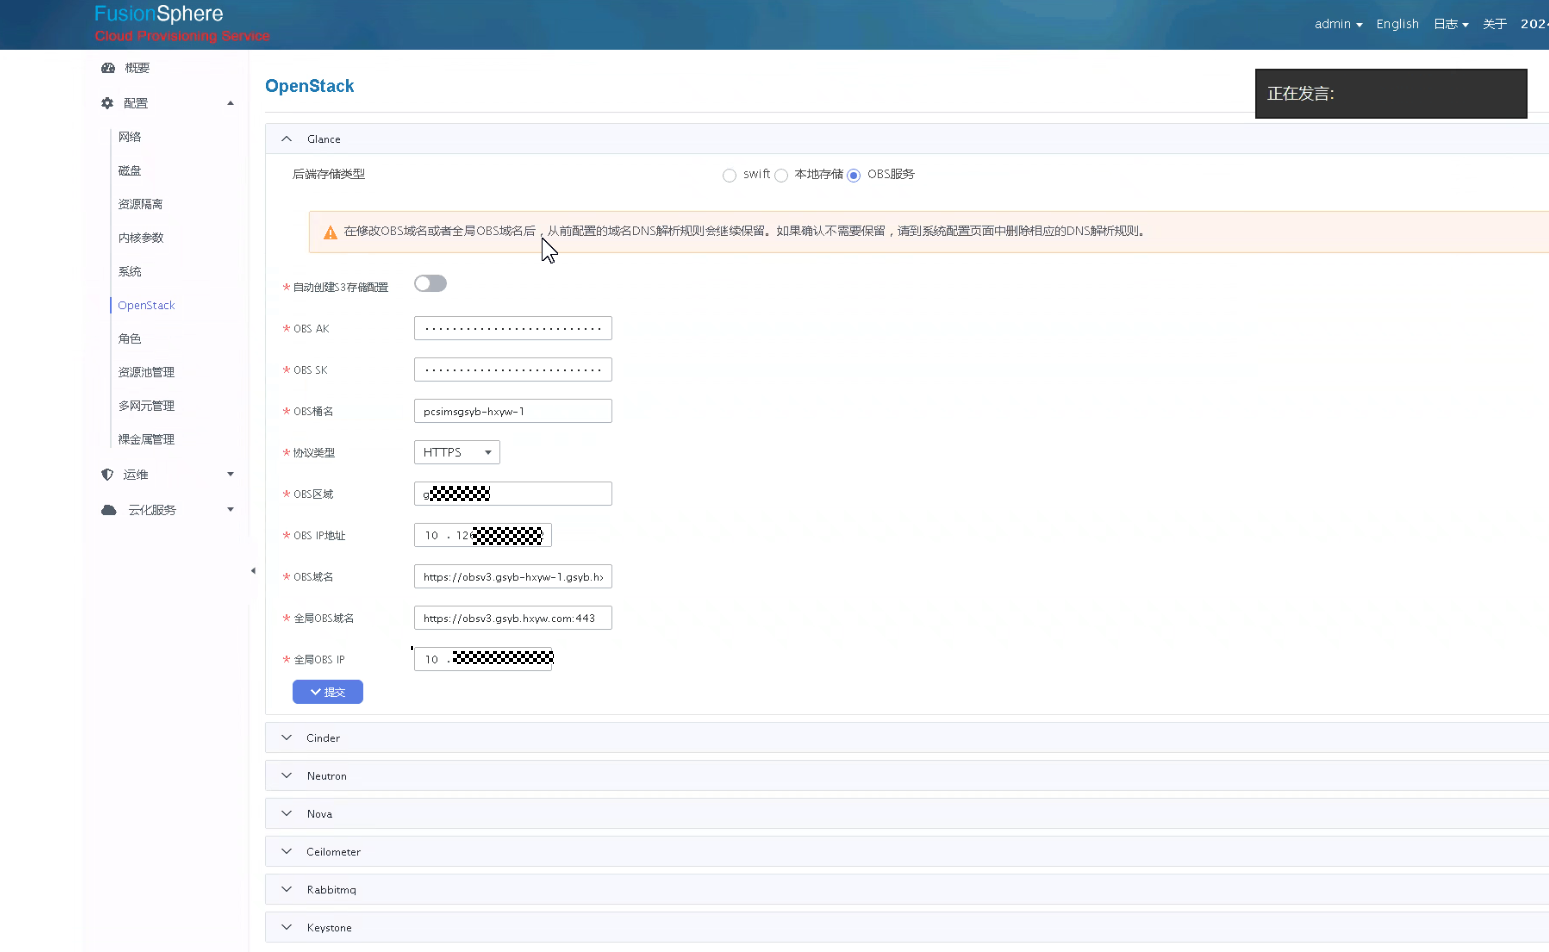This screenshot has height=952, width=1549.
Task: Click the cloud icon beside 云化服务
Action: point(108,510)
